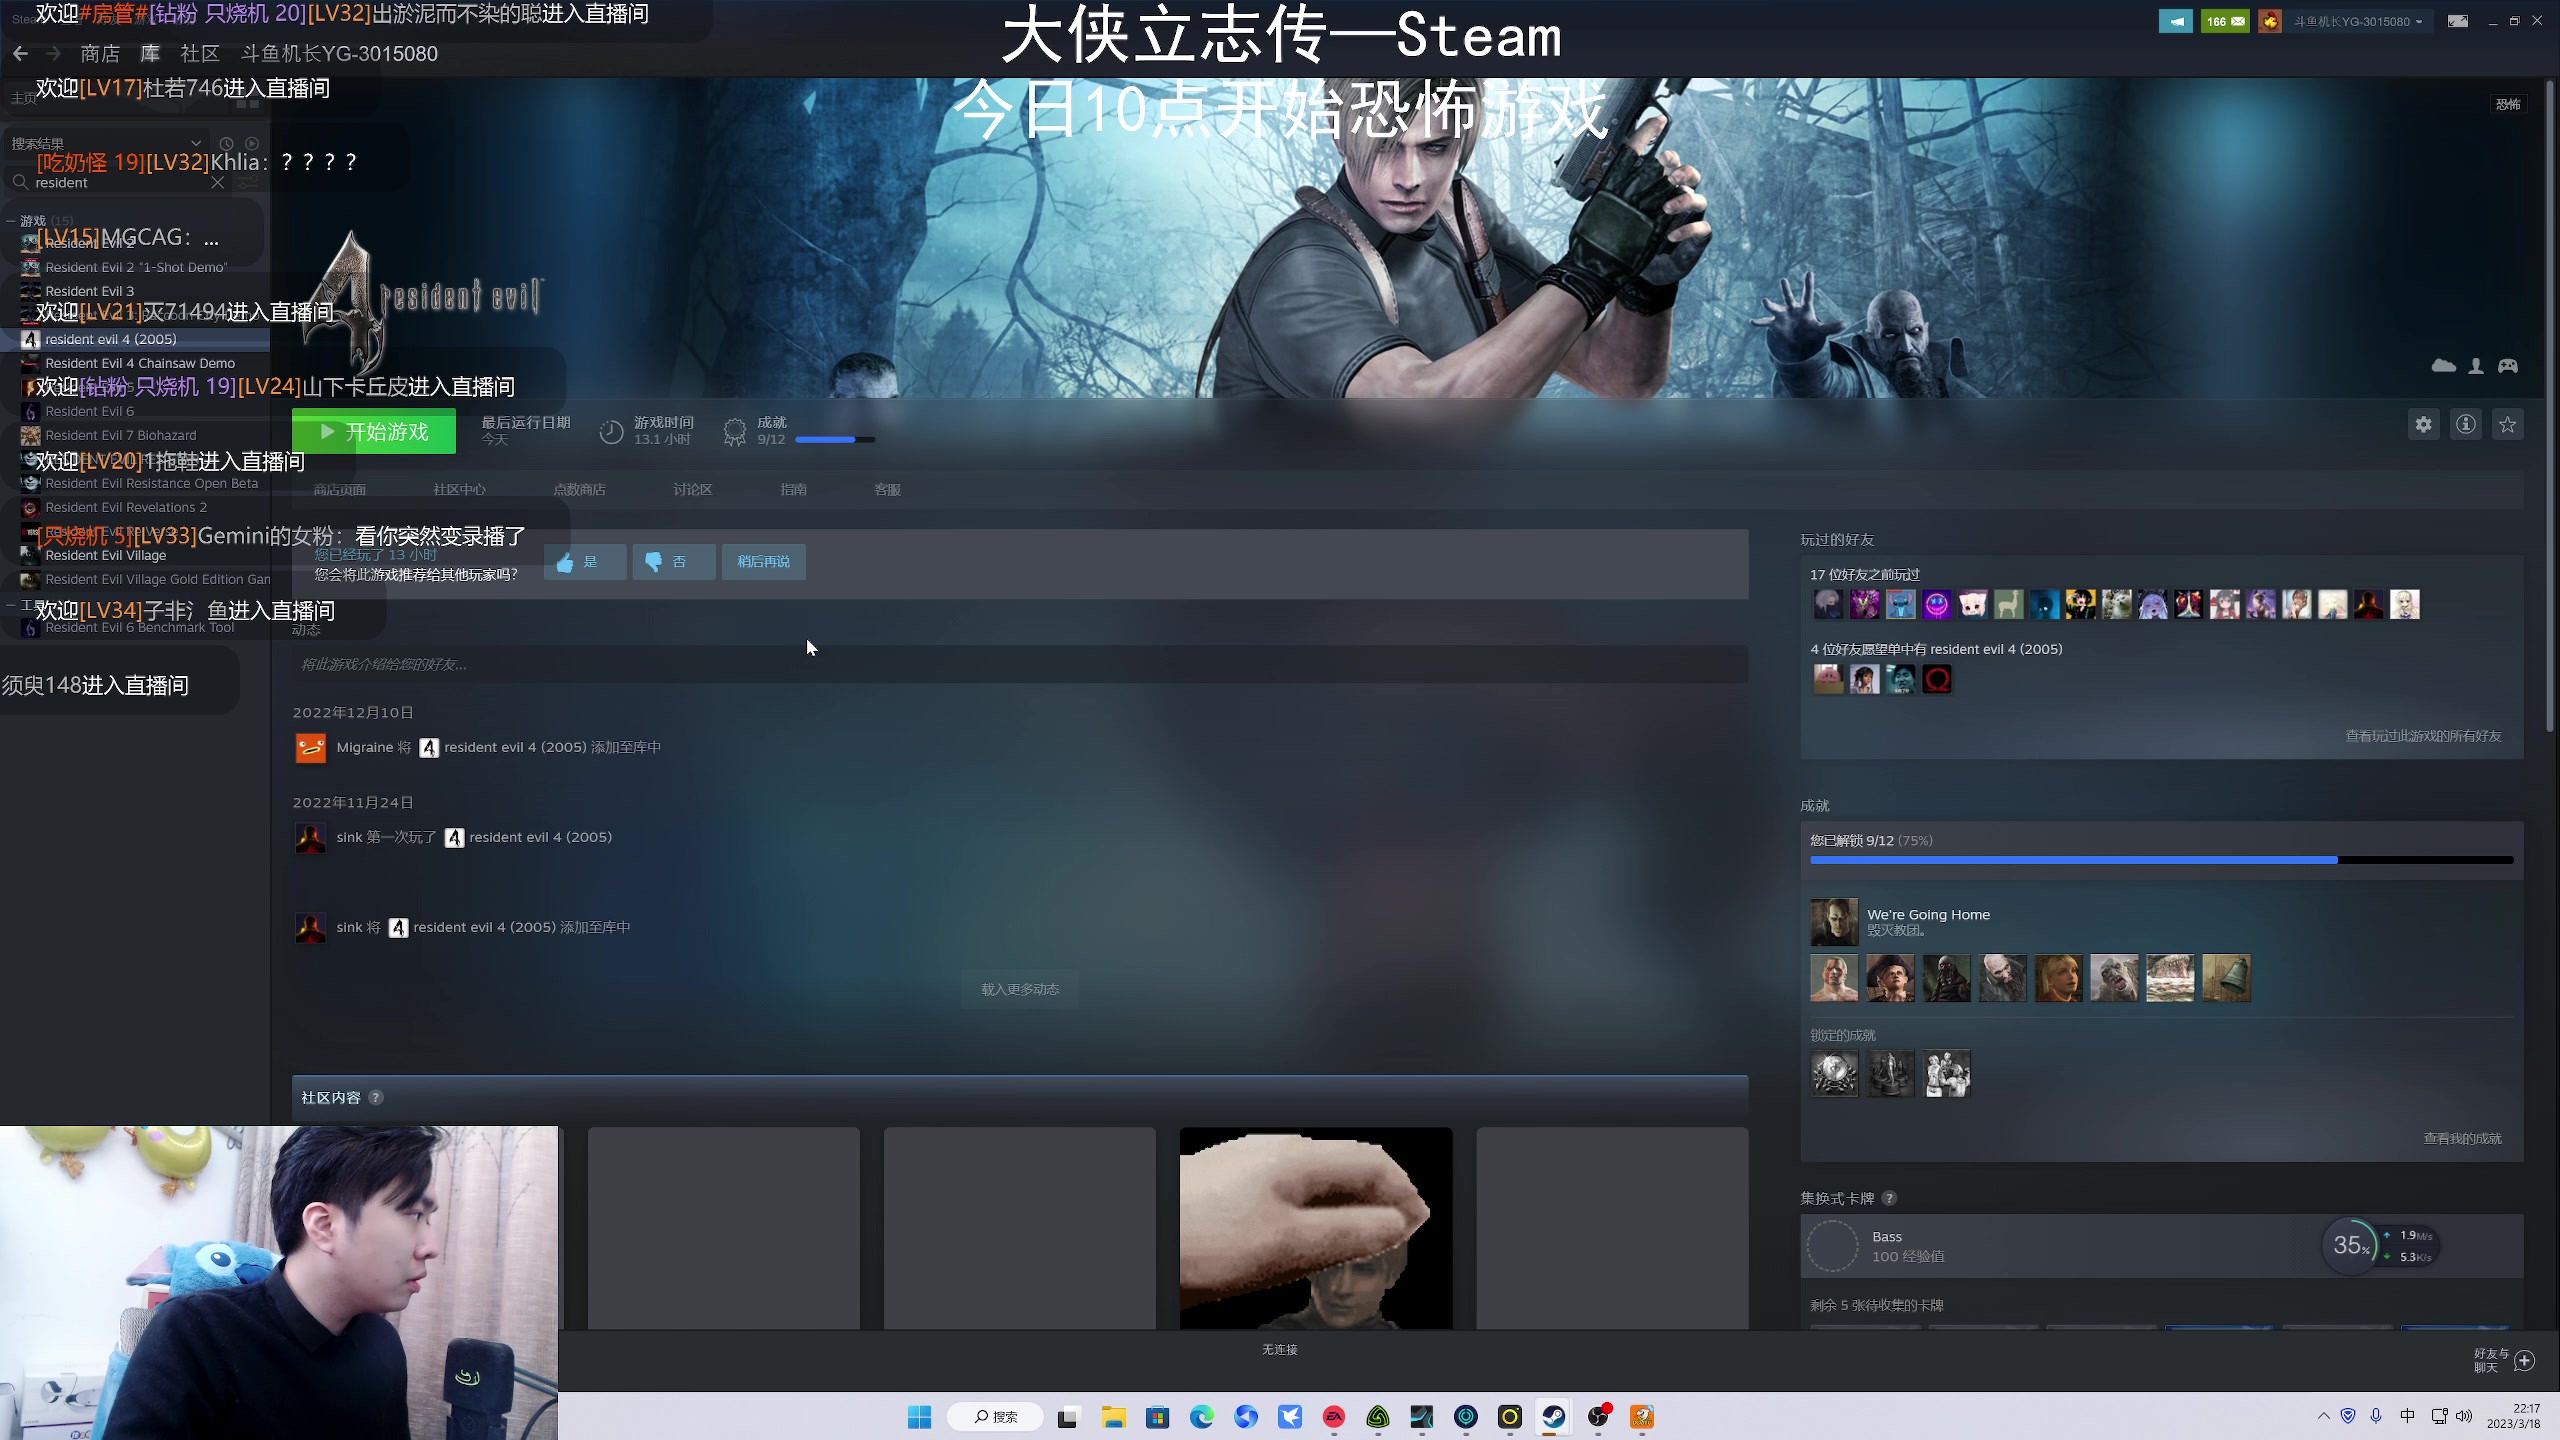Open Steam icon in the taskbar
This screenshot has height=1440, width=2560.
click(x=1555, y=1417)
